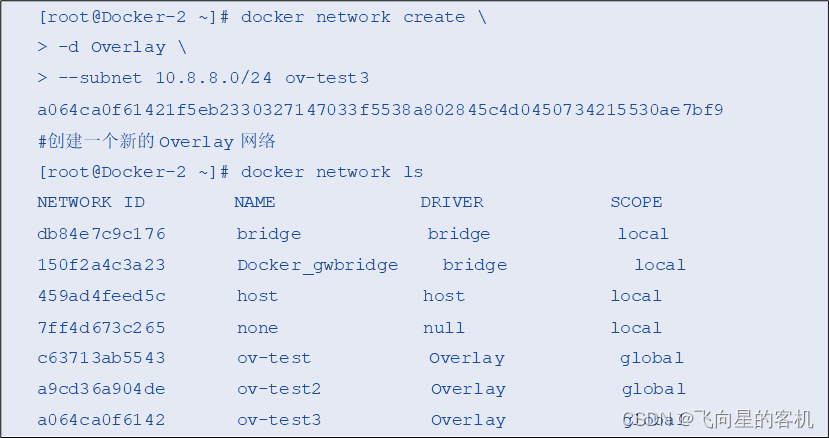Click the docker network create command
Viewport: 829px width, 438px height.
pyautogui.click(x=353, y=17)
